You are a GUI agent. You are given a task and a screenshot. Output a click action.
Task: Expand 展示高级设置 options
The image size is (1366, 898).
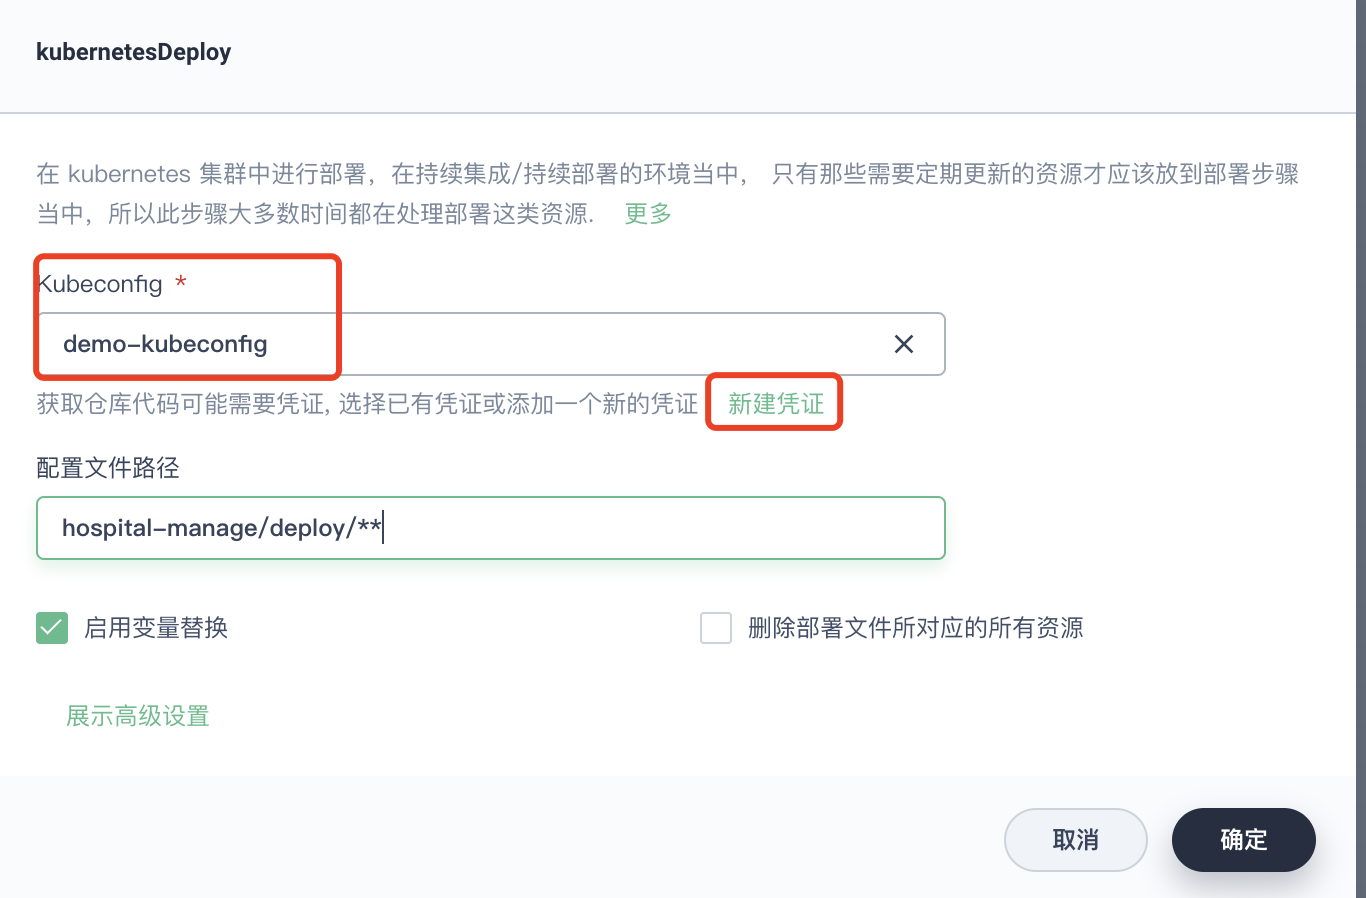click(138, 716)
